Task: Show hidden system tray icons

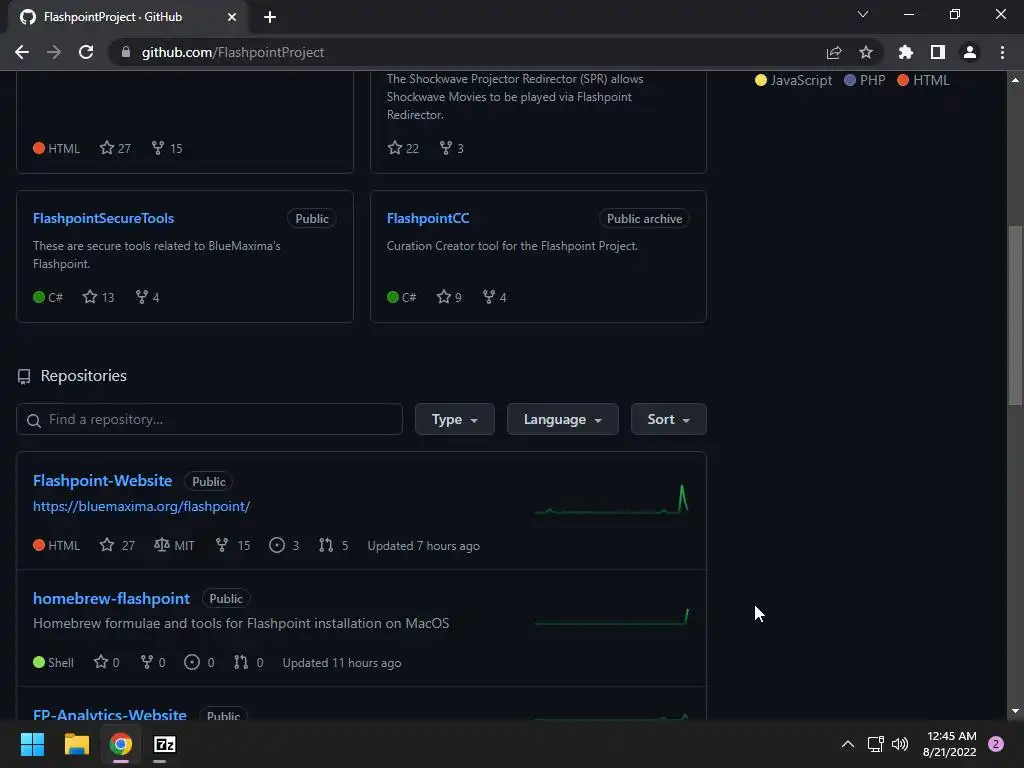Action: click(x=848, y=744)
